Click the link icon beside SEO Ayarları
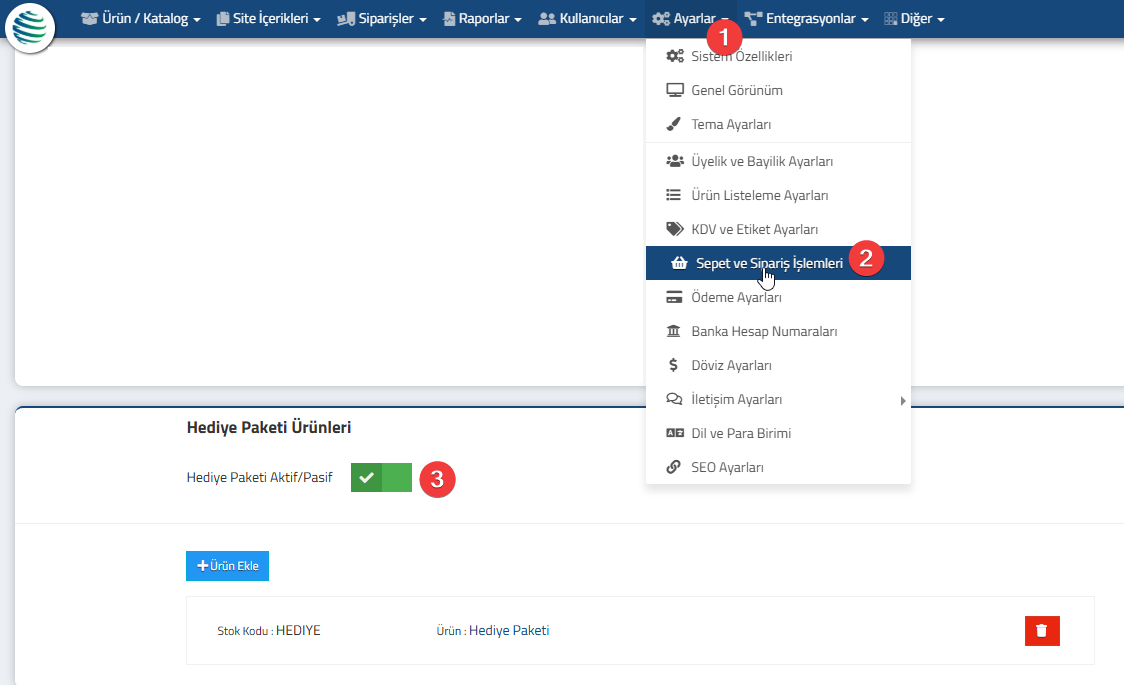The width and height of the screenshot is (1124, 685). 673,467
